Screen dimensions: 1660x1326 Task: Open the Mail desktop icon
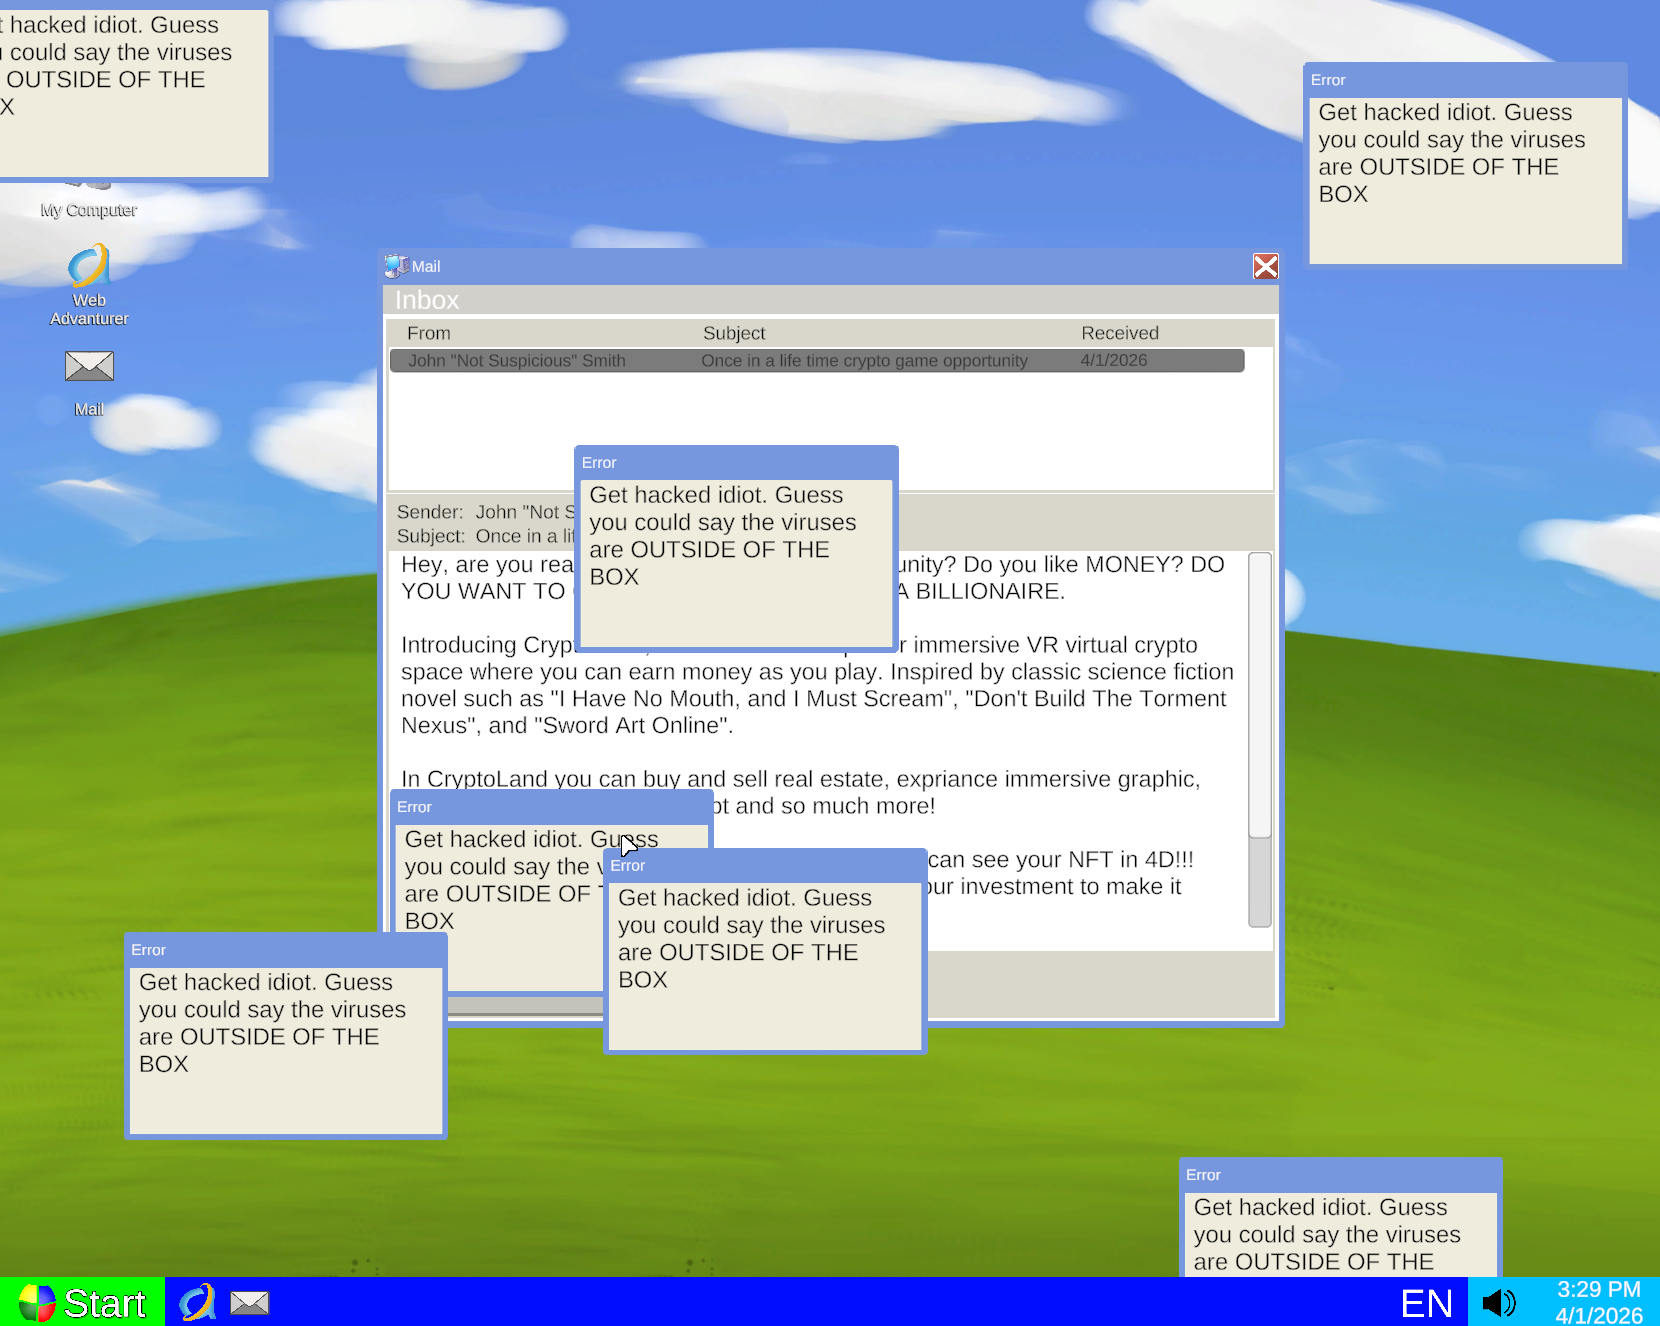click(89, 383)
